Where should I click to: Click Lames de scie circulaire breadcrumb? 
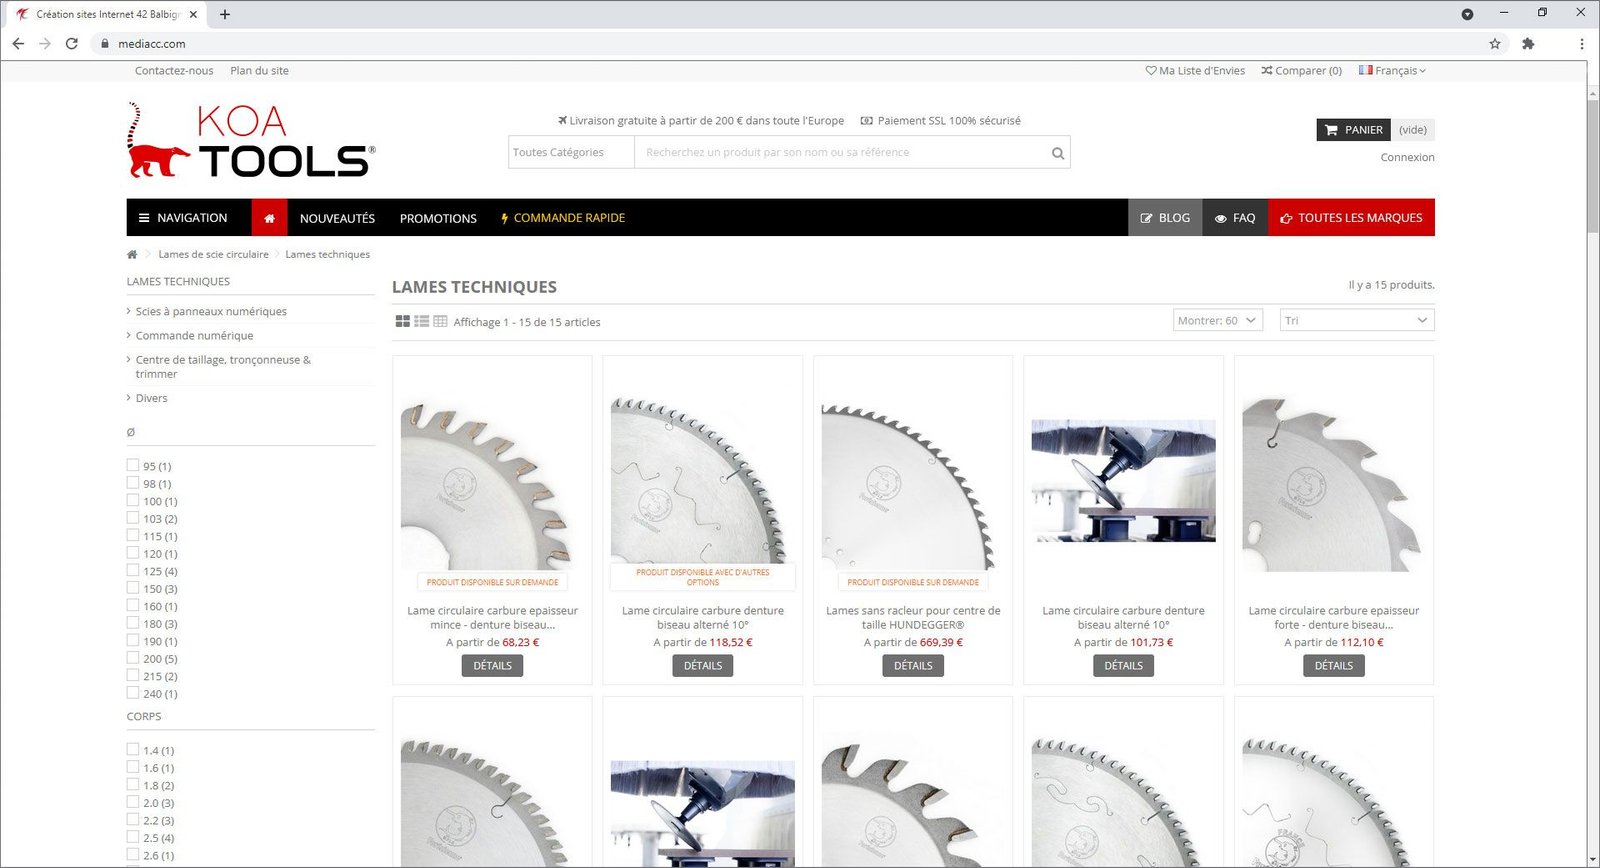click(x=213, y=254)
